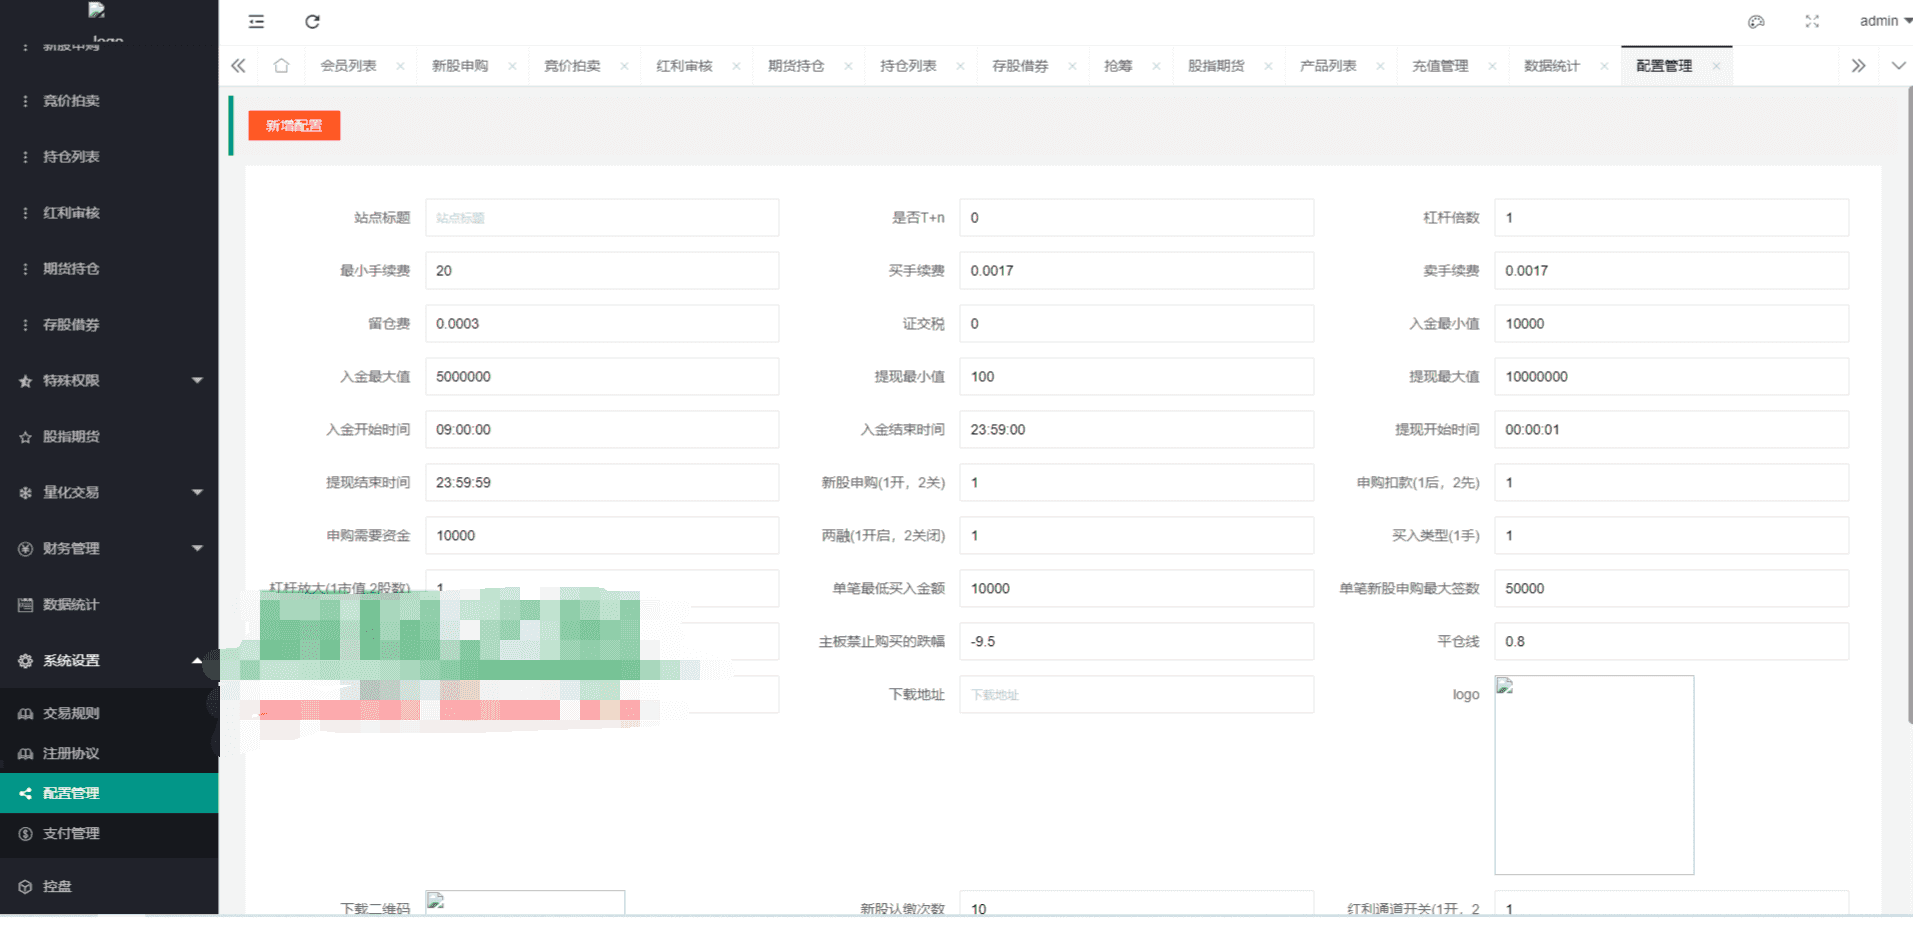This screenshot has height=925, width=1913.
Task: Click the 是否T+n input field
Action: tap(1136, 218)
